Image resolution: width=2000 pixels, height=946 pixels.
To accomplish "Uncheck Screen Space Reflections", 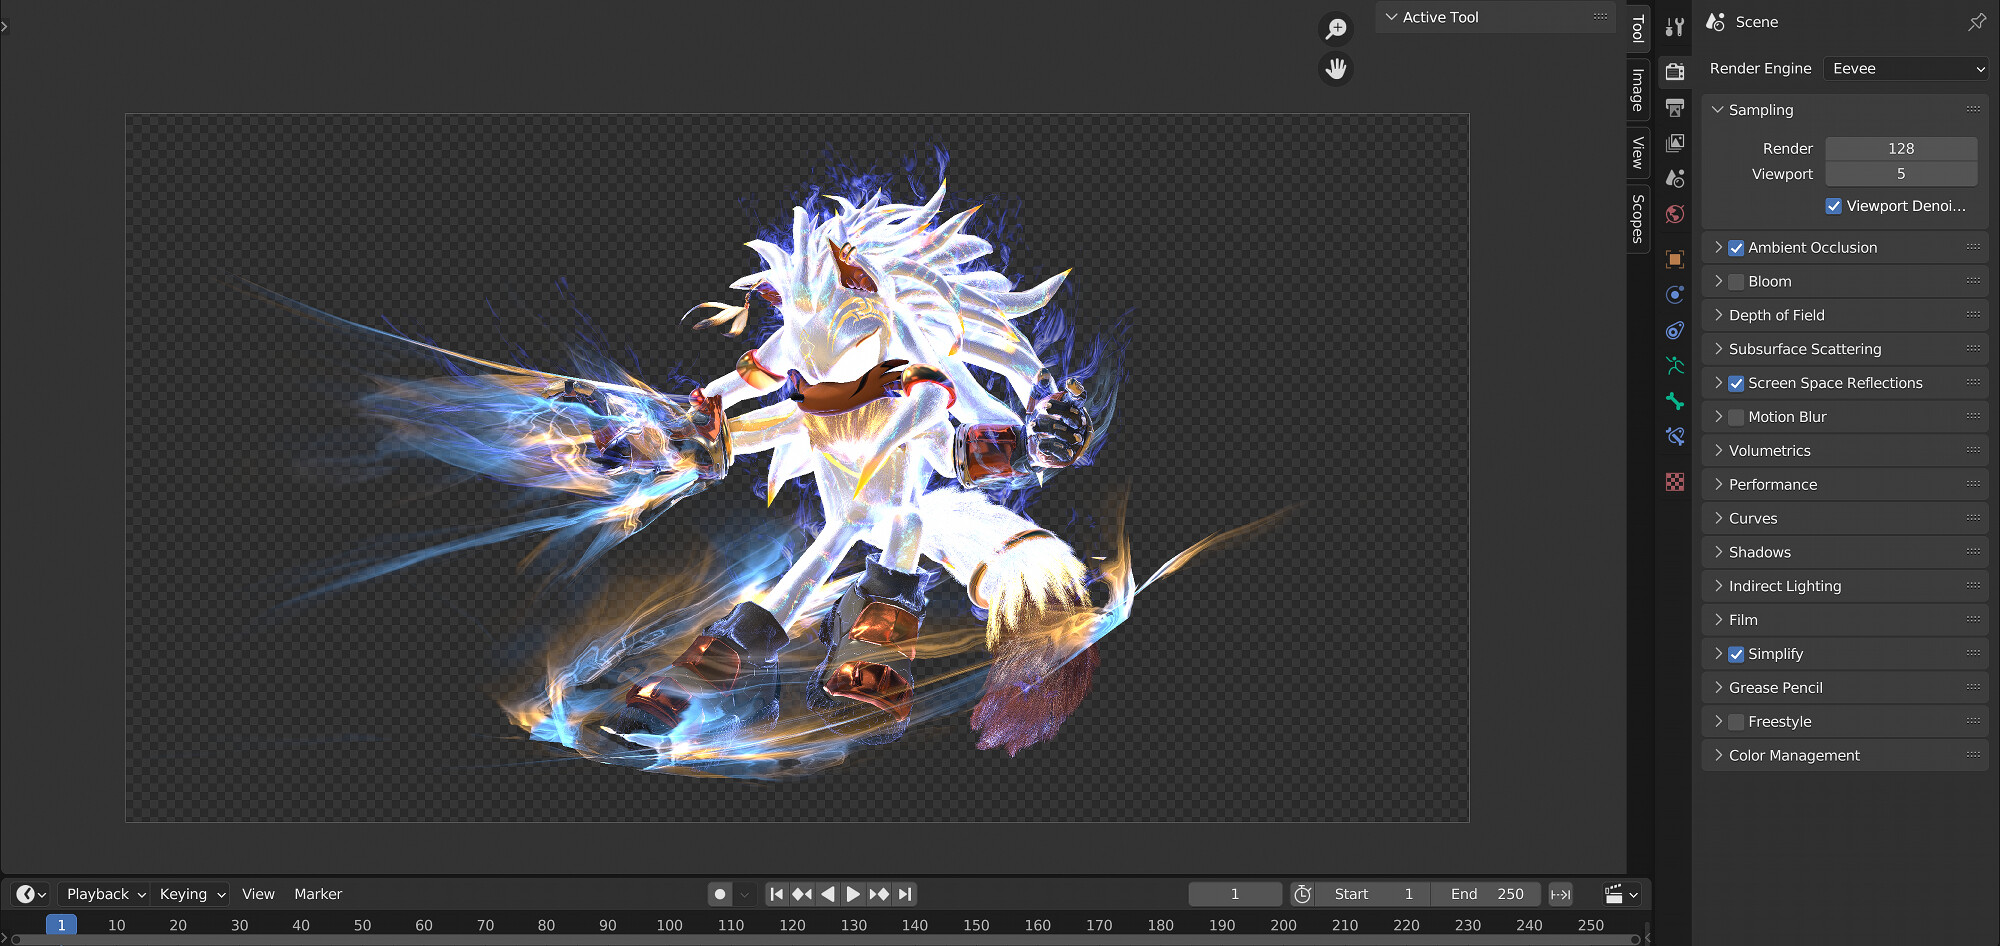I will tap(1736, 383).
